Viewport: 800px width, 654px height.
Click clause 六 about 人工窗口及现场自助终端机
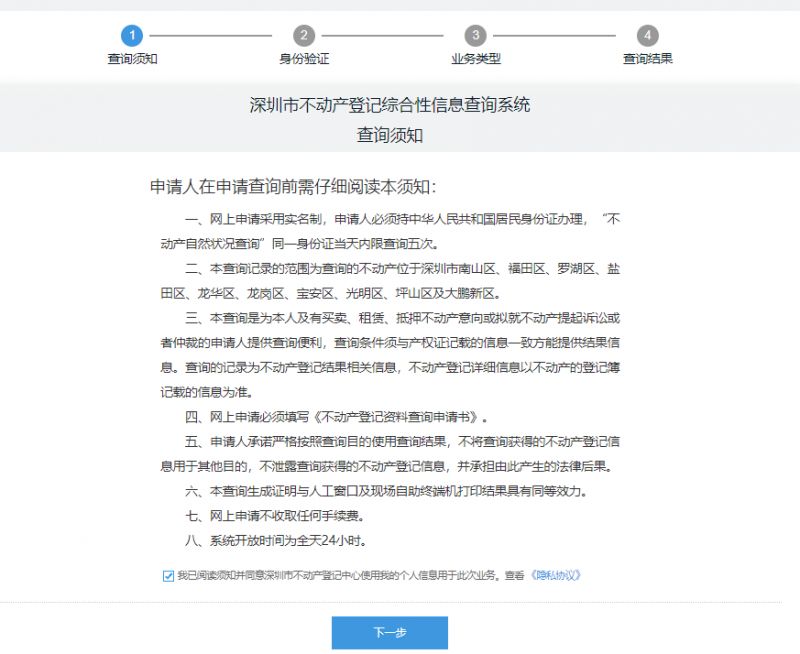386,491
